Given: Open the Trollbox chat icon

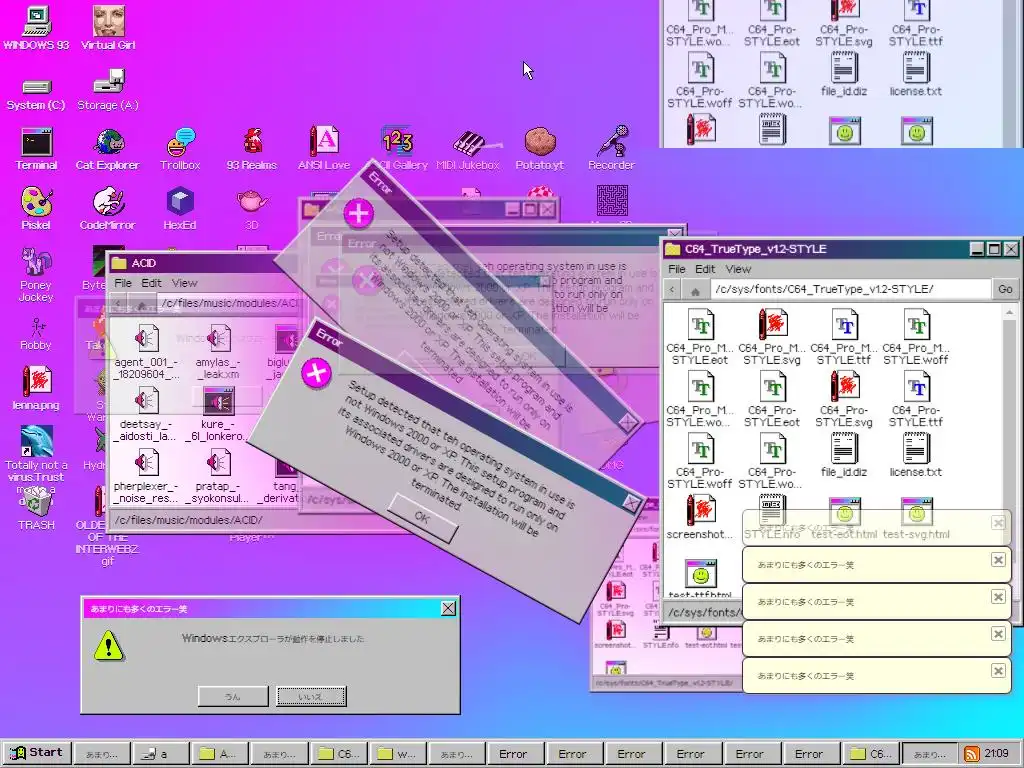Looking at the screenshot, I should tap(180, 150).
